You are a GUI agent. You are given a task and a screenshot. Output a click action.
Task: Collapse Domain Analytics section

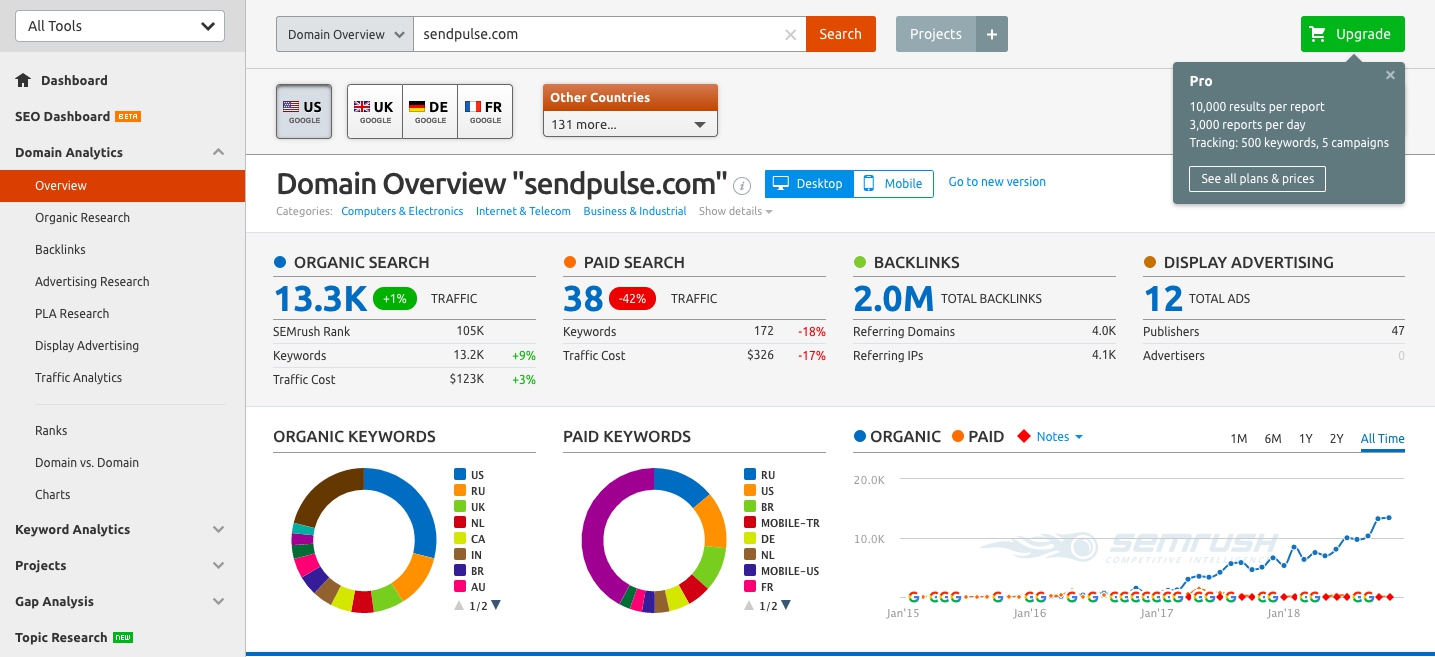point(218,153)
